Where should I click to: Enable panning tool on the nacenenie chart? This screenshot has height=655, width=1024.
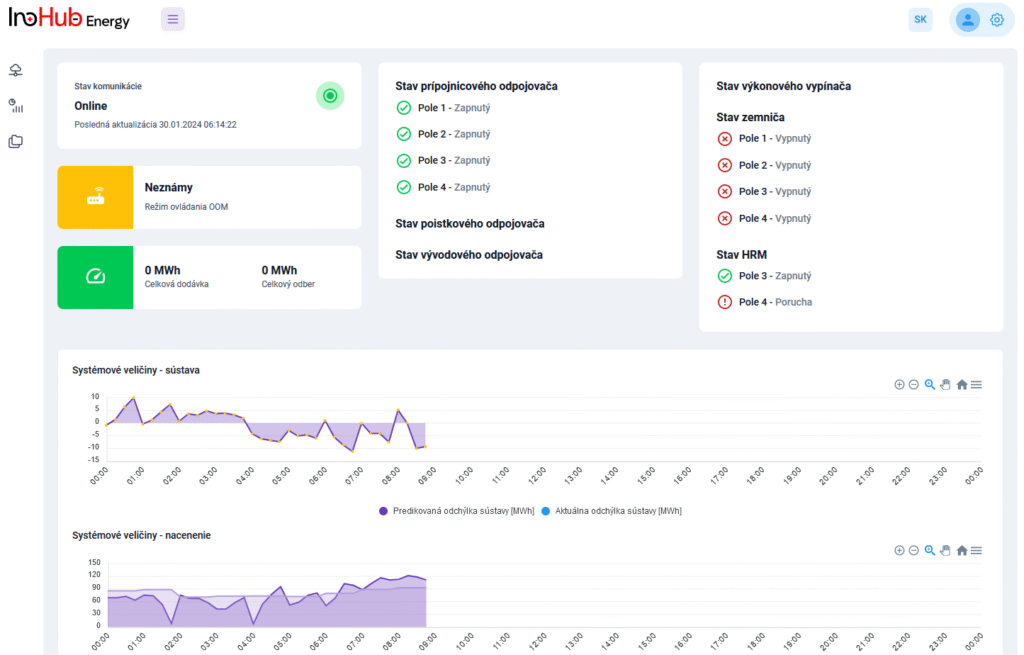point(945,550)
